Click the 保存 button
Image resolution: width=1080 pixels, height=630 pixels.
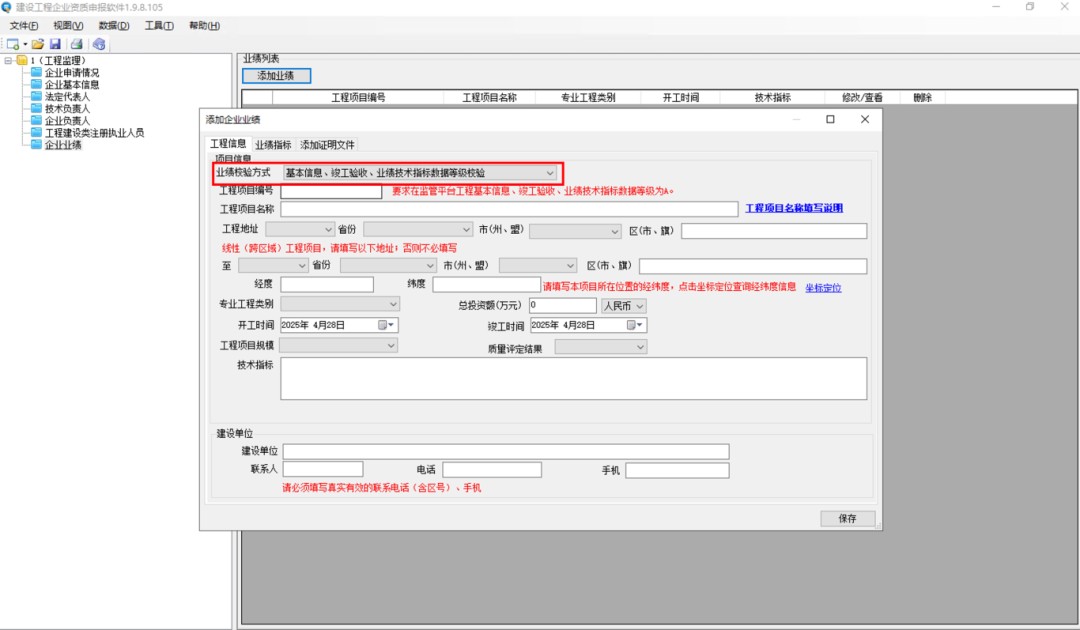[847, 518]
